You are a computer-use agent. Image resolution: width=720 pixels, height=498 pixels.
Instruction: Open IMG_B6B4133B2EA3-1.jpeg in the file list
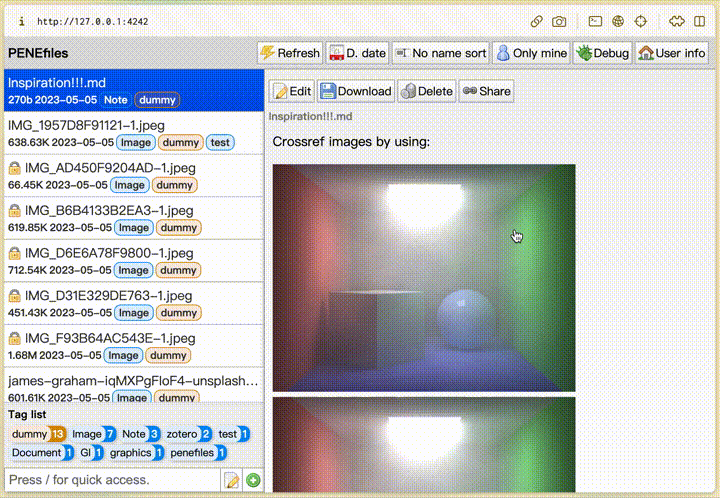coord(134,218)
